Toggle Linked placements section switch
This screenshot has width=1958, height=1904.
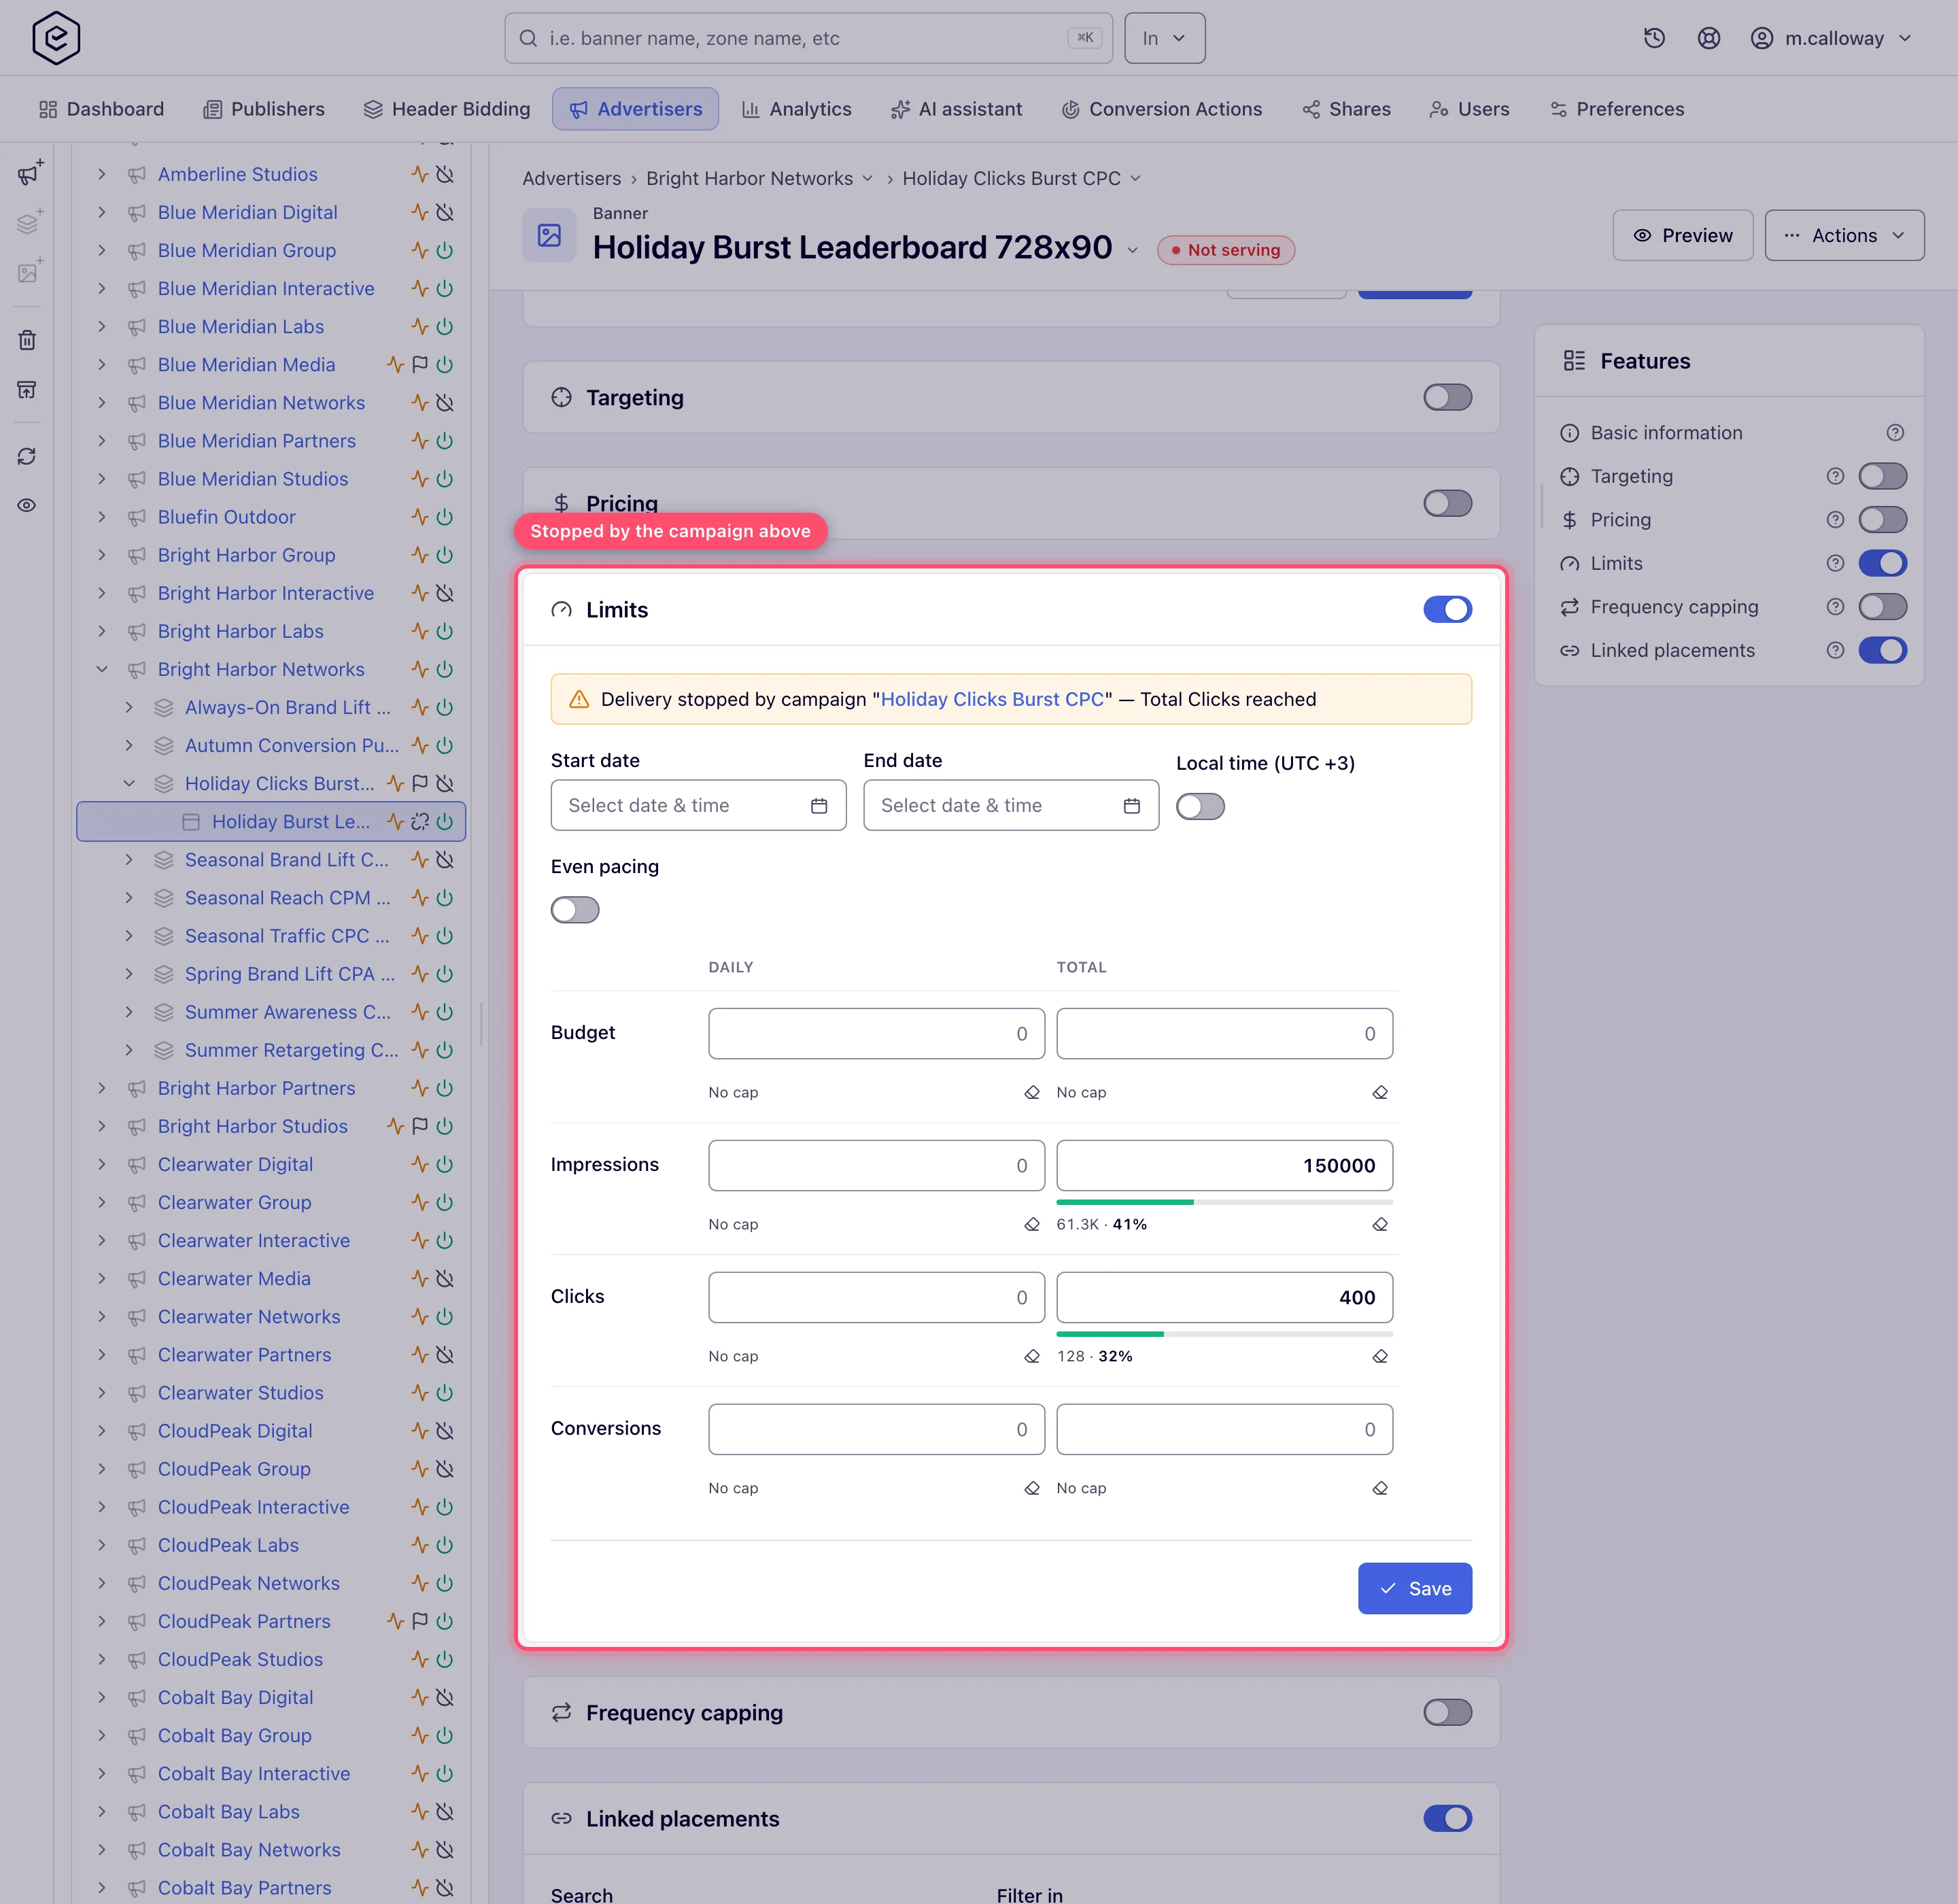1447,1818
